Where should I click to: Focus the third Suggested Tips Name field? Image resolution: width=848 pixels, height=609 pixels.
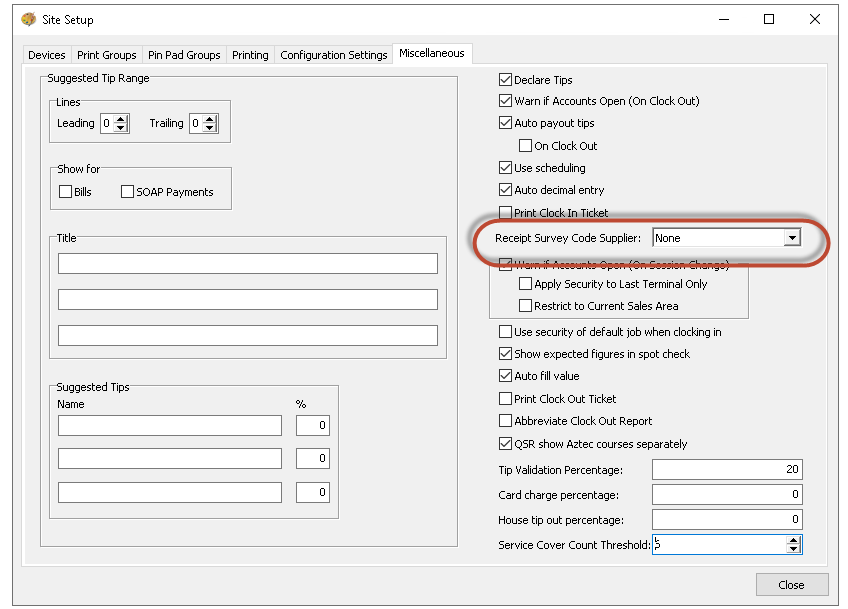point(170,492)
